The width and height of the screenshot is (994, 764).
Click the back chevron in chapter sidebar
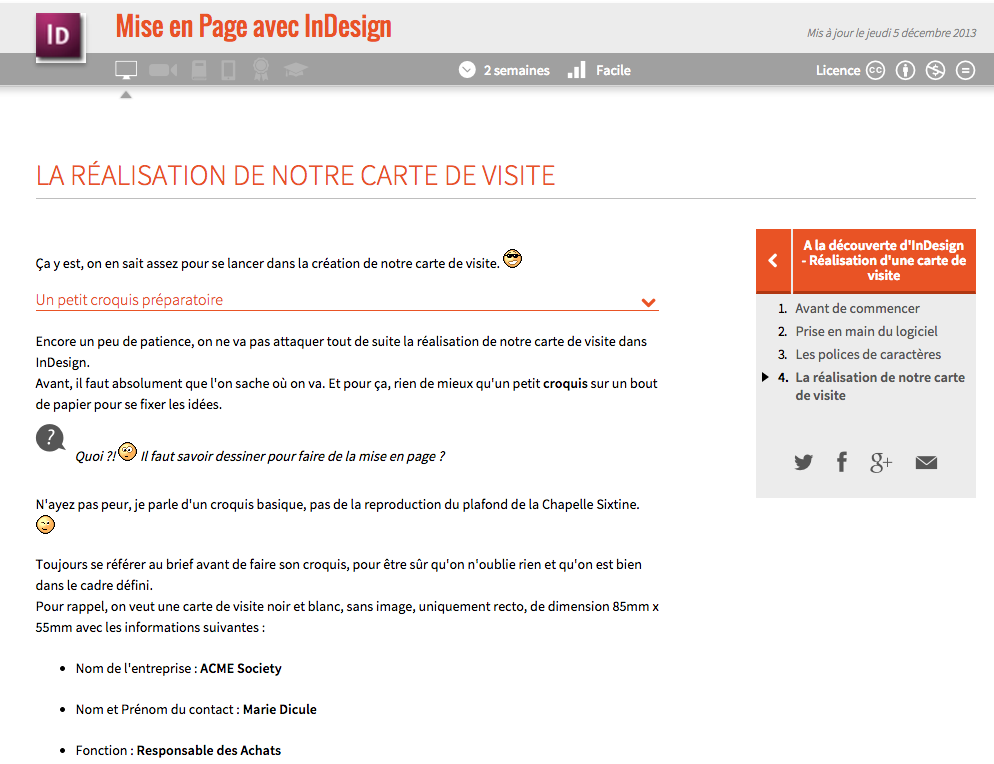(x=773, y=260)
